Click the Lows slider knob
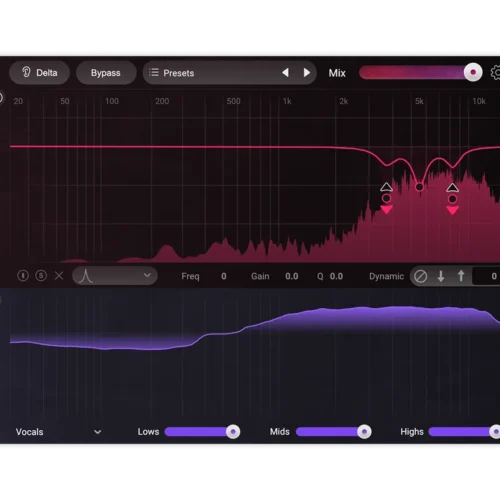 pos(233,432)
